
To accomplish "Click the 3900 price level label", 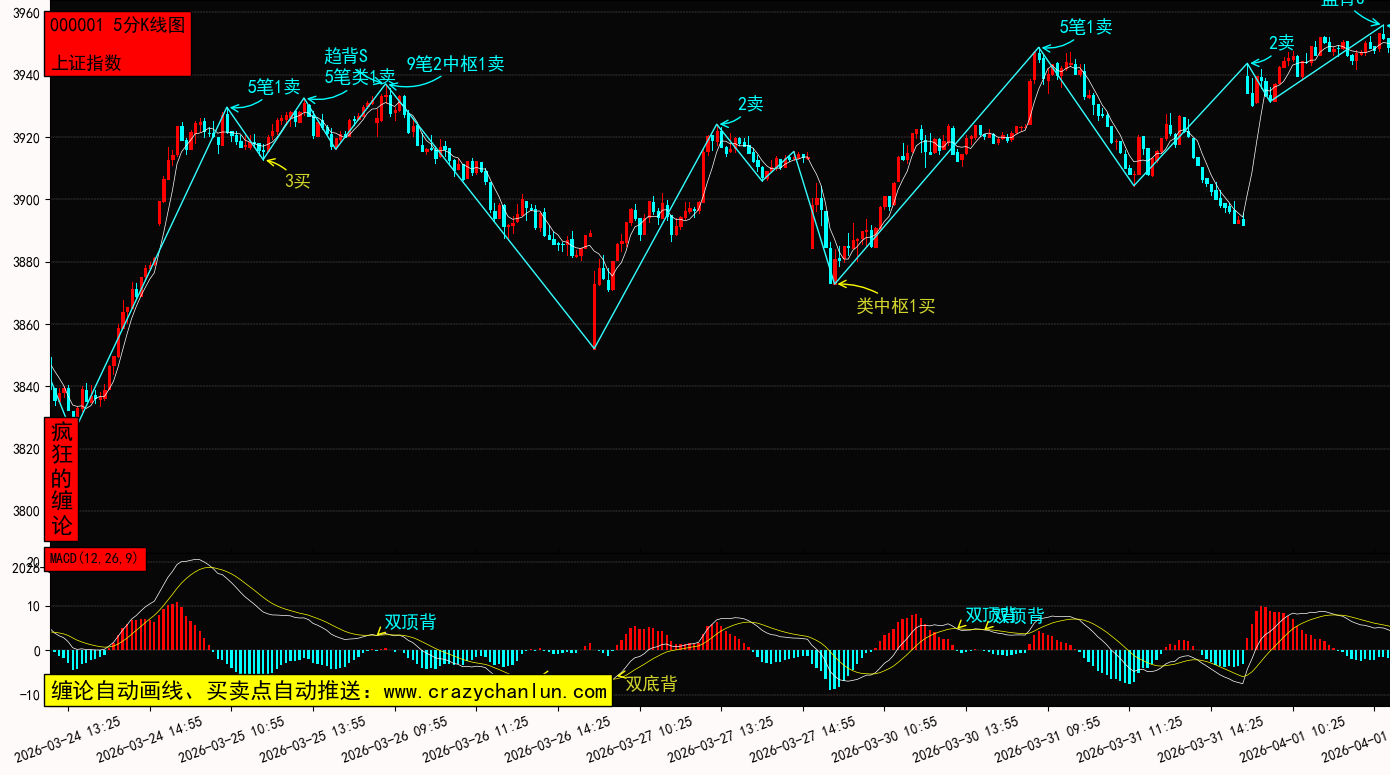I will 26,201.
